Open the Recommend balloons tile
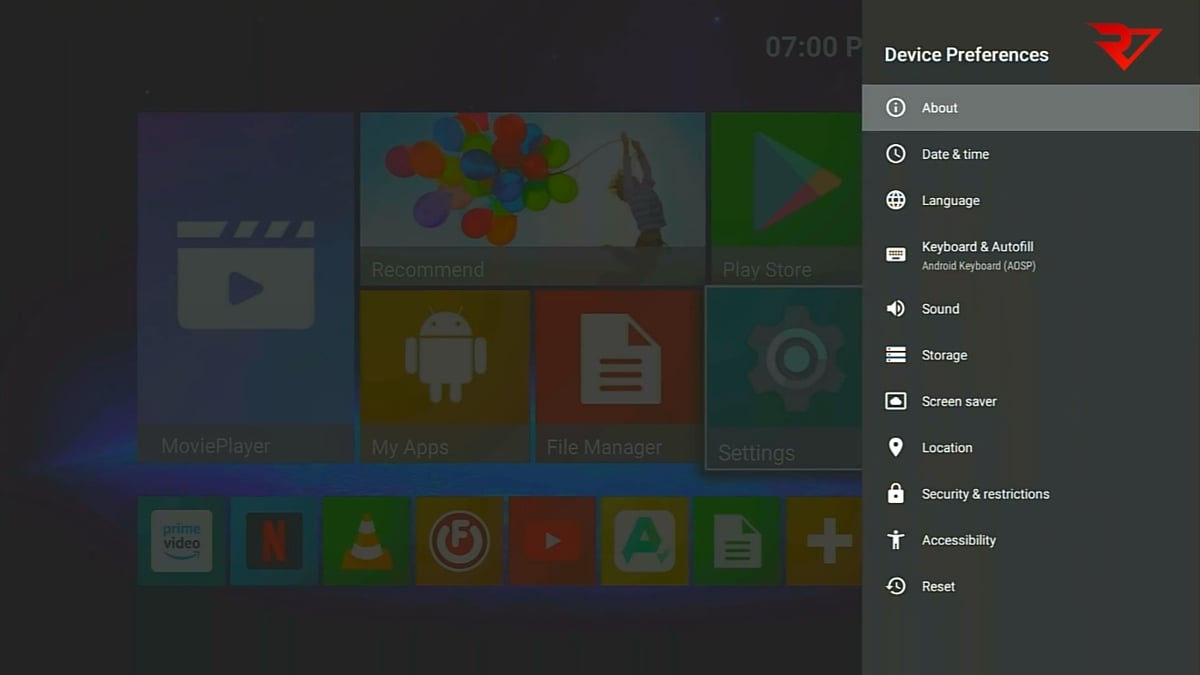 [x=532, y=199]
